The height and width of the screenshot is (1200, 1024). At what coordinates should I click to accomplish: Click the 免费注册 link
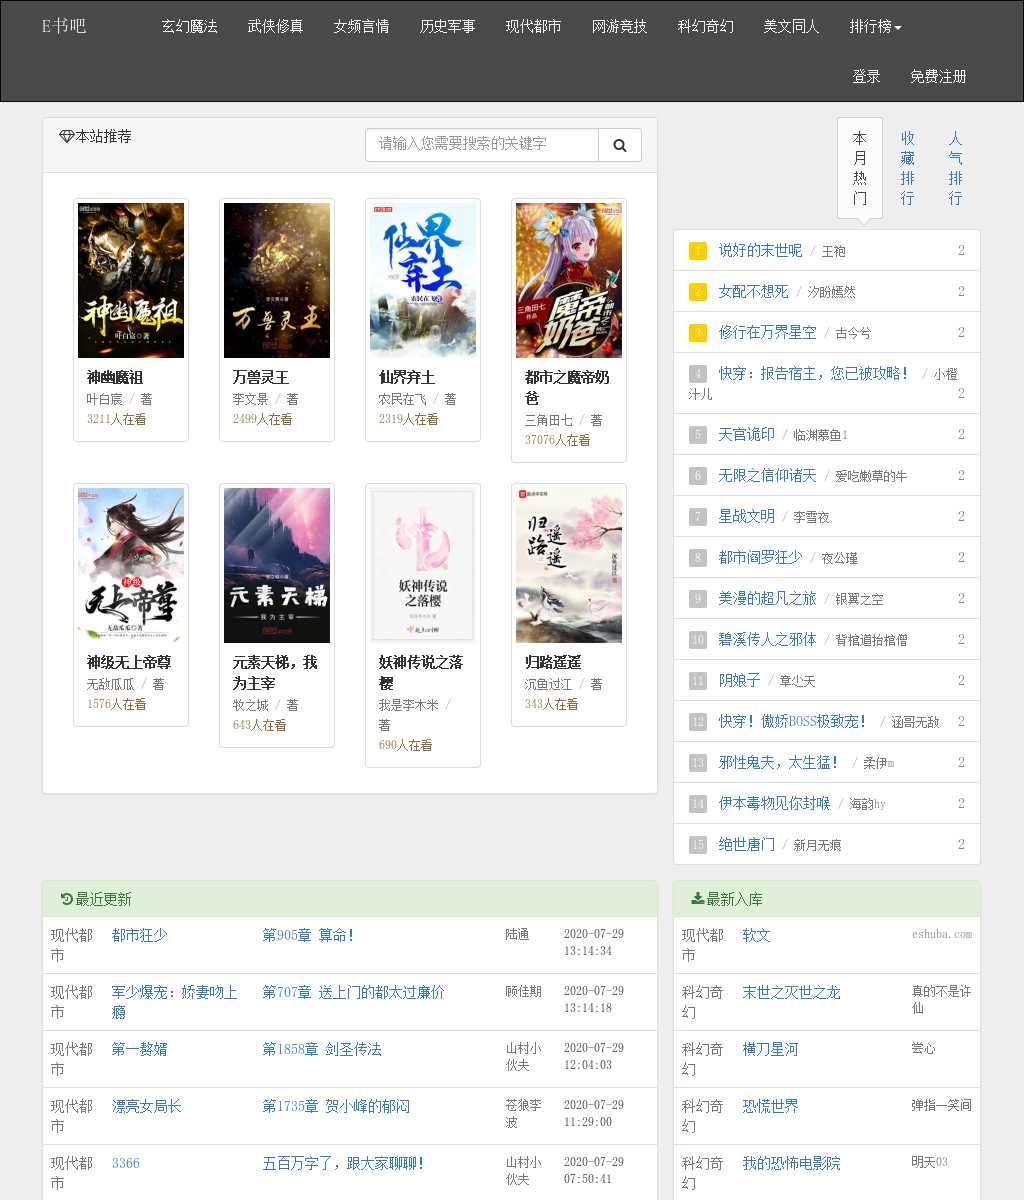pos(938,77)
